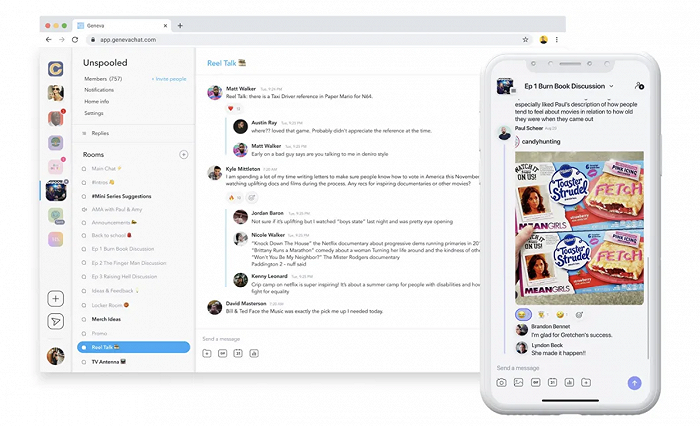
Task: Add reaction to Kyle Mittleton's message
Action: (252, 197)
